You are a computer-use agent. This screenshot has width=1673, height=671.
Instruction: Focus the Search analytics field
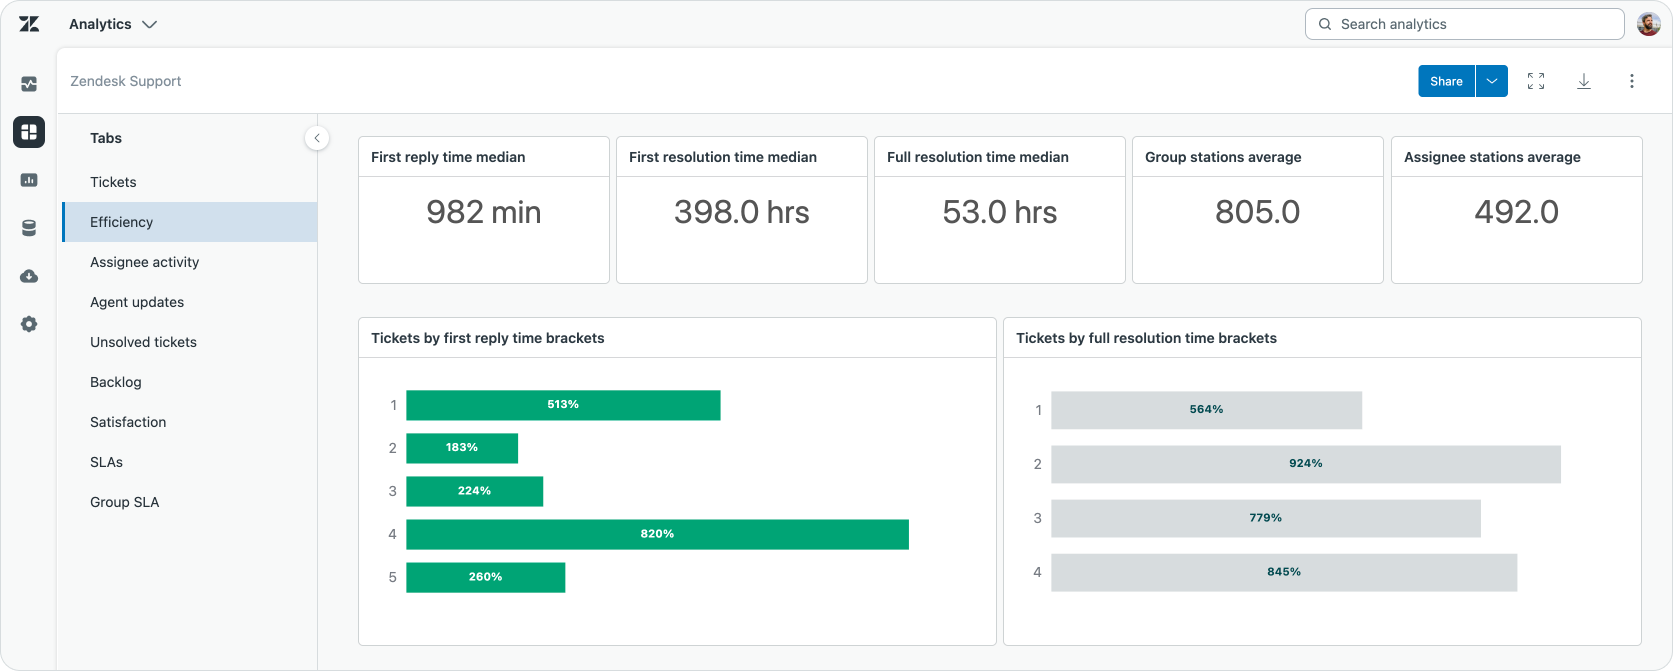point(1464,24)
